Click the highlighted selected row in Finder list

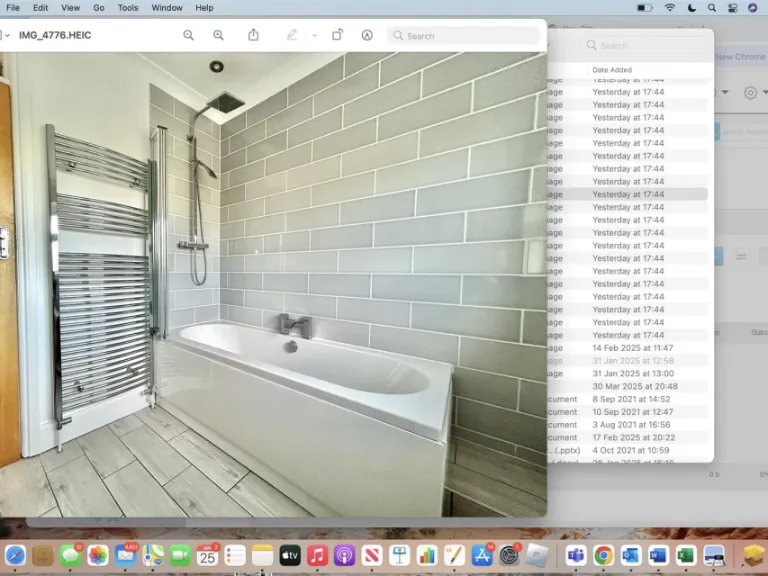627,194
